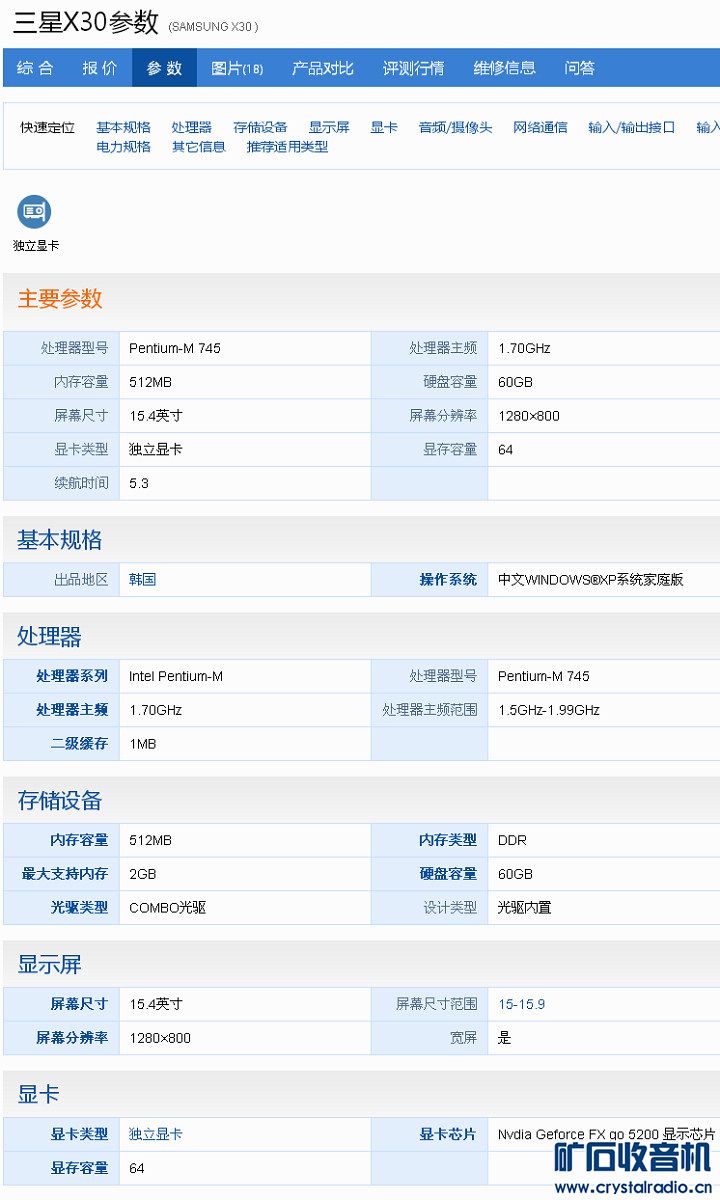Click the Intel Pentium-M value
This screenshot has height=1200, width=720.
coord(176,676)
